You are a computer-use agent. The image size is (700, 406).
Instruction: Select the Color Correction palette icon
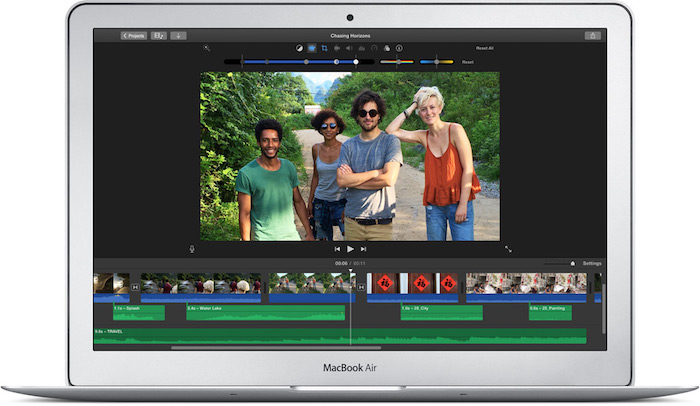[x=312, y=48]
